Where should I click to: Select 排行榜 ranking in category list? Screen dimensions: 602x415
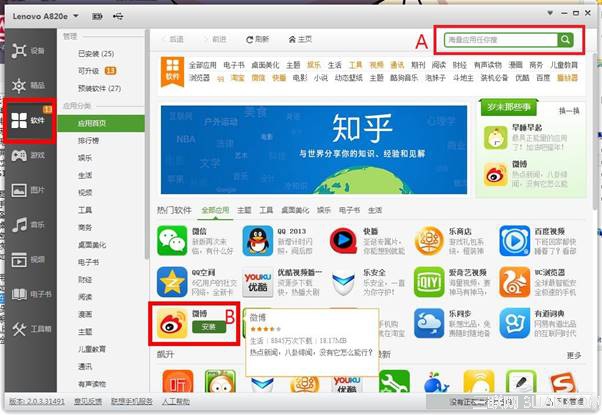click(89, 141)
